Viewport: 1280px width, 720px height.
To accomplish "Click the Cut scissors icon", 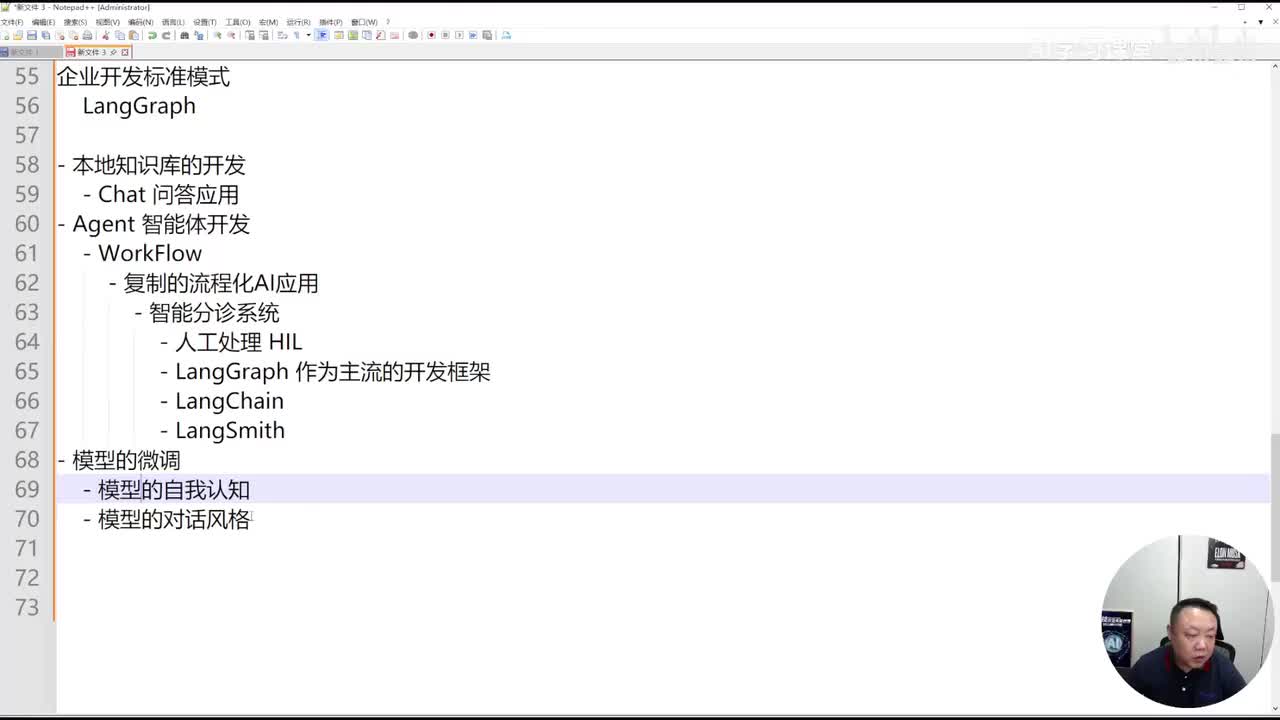I will click(x=106, y=35).
